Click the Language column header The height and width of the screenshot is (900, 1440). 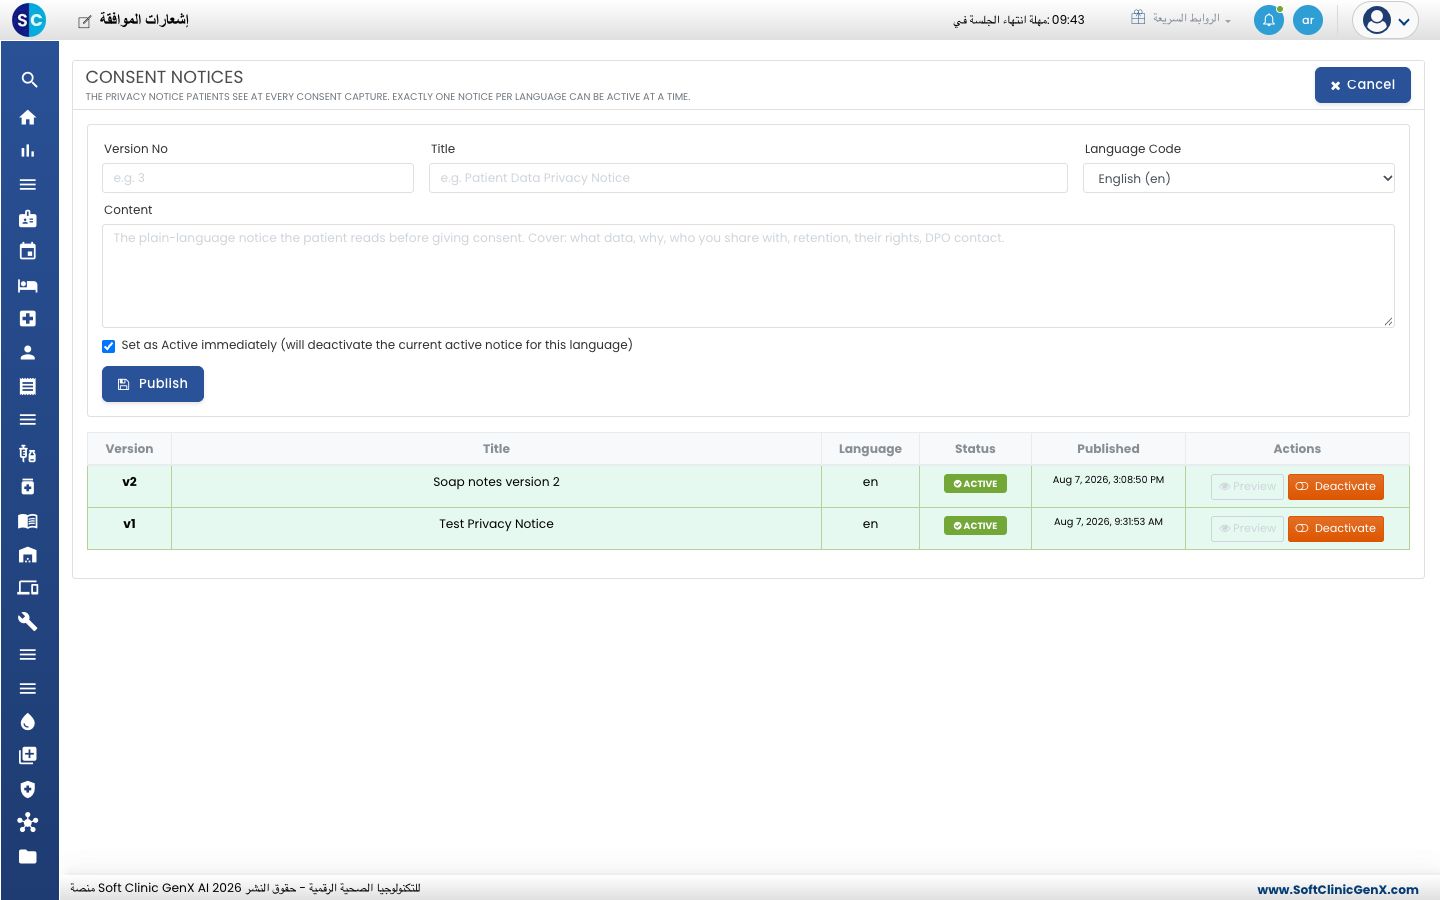[x=870, y=449]
